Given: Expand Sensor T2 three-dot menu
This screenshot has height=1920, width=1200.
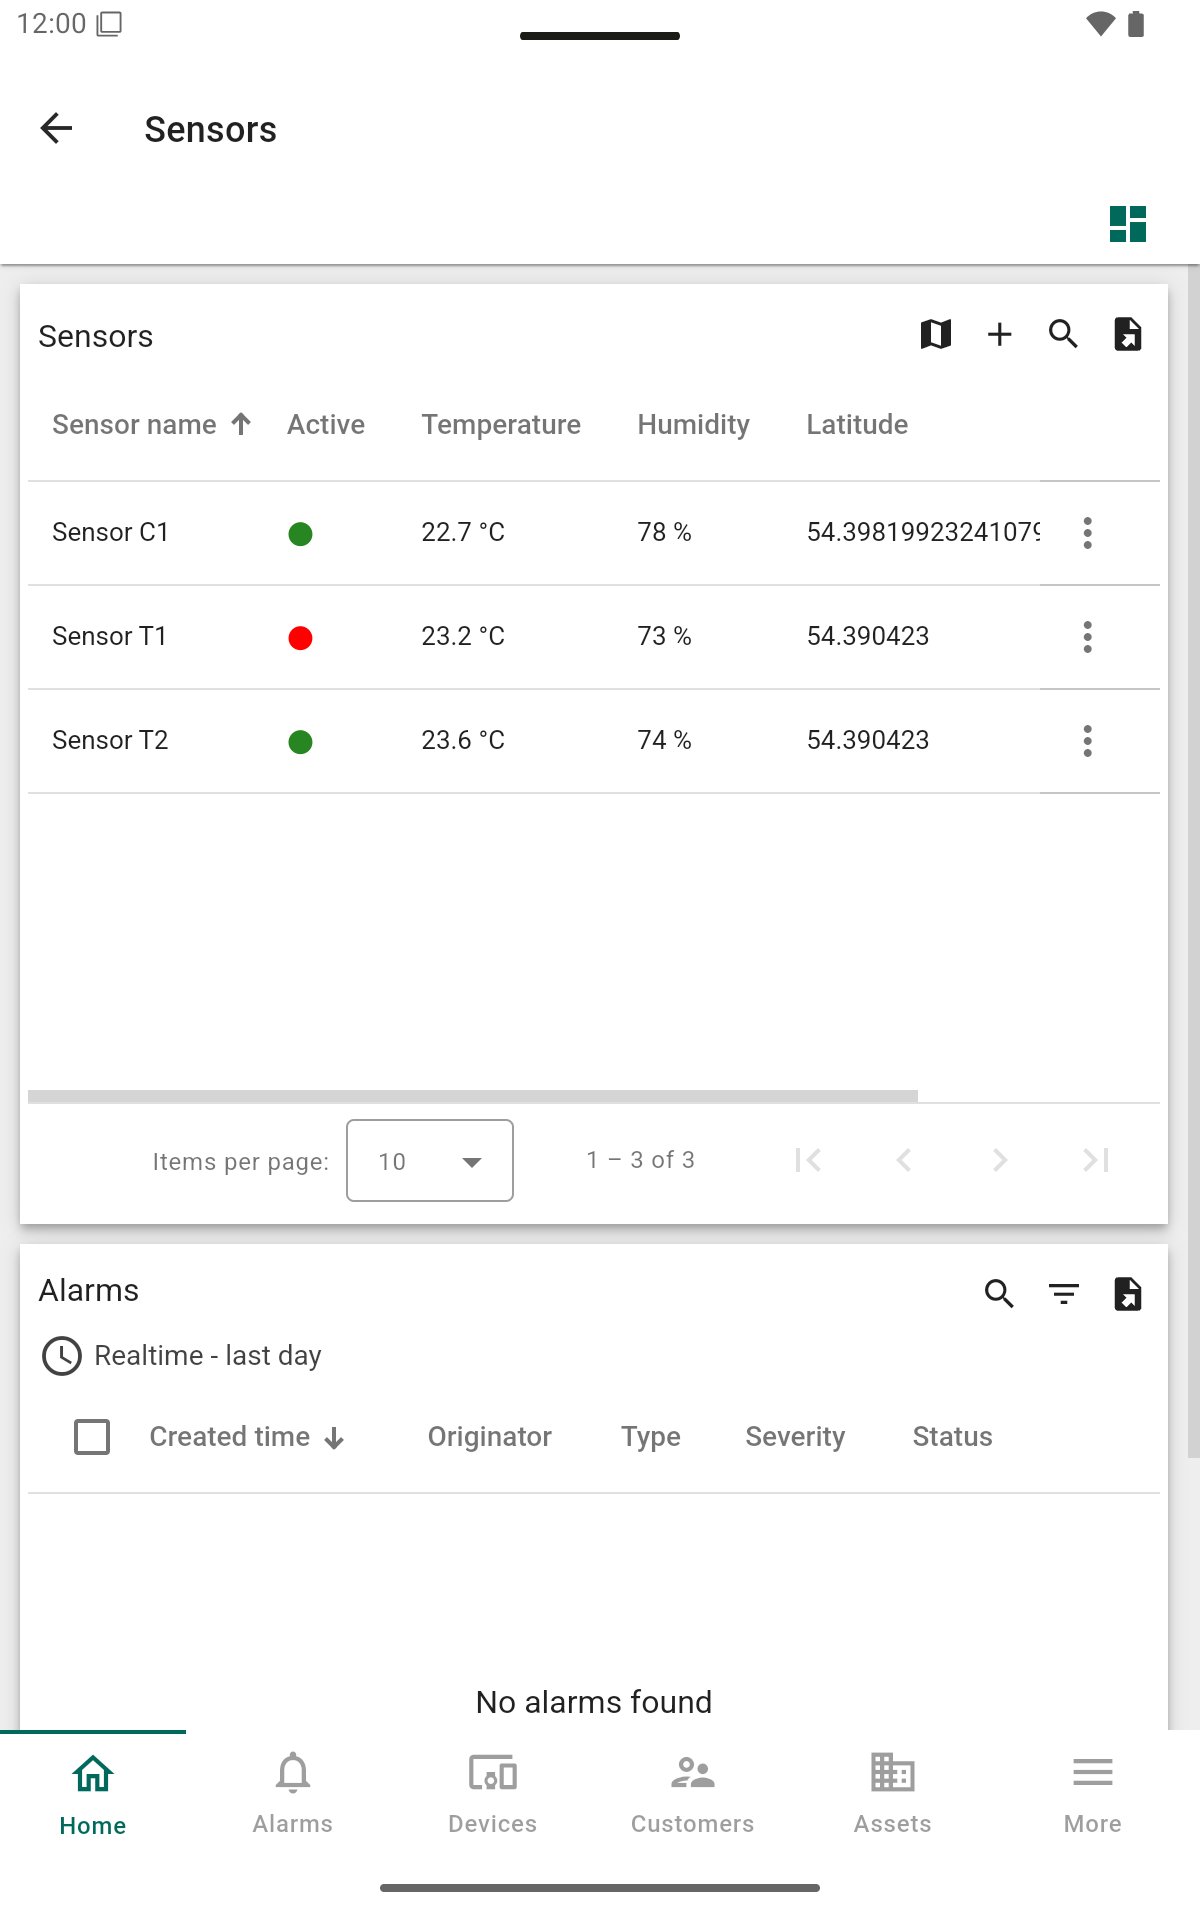Looking at the screenshot, I should (1087, 741).
